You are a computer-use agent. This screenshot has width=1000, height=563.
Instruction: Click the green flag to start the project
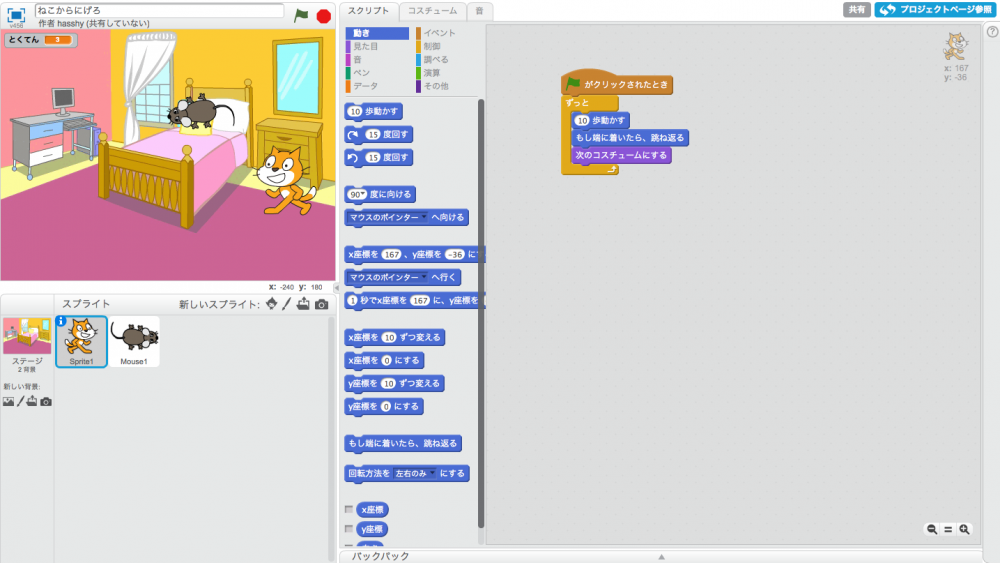301,15
